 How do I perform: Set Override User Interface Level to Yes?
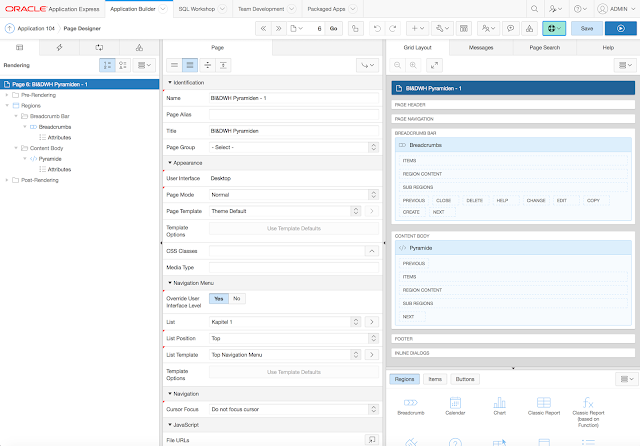[x=219, y=299]
